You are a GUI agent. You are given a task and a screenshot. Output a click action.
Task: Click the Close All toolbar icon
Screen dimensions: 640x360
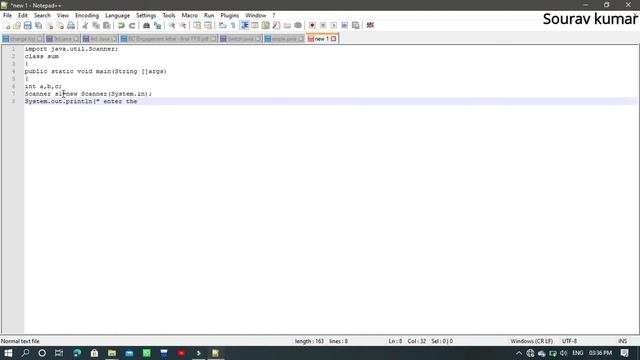coord(60,25)
